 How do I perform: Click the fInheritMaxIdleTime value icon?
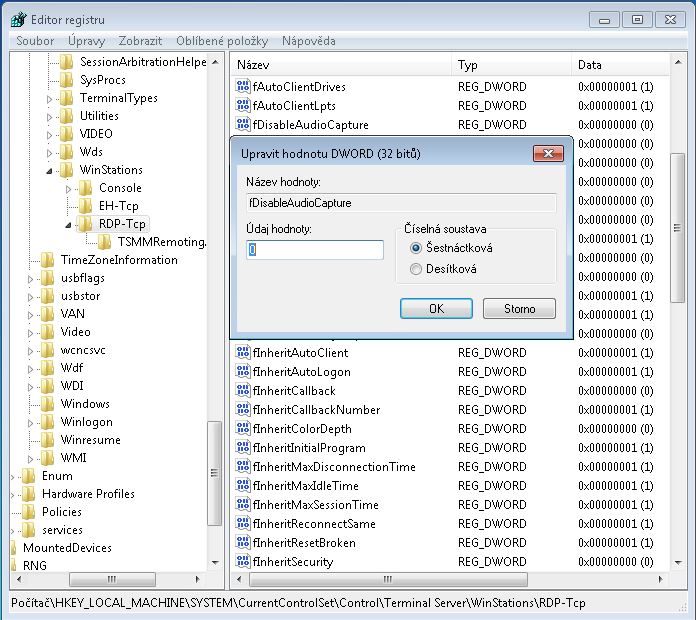(243, 486)
